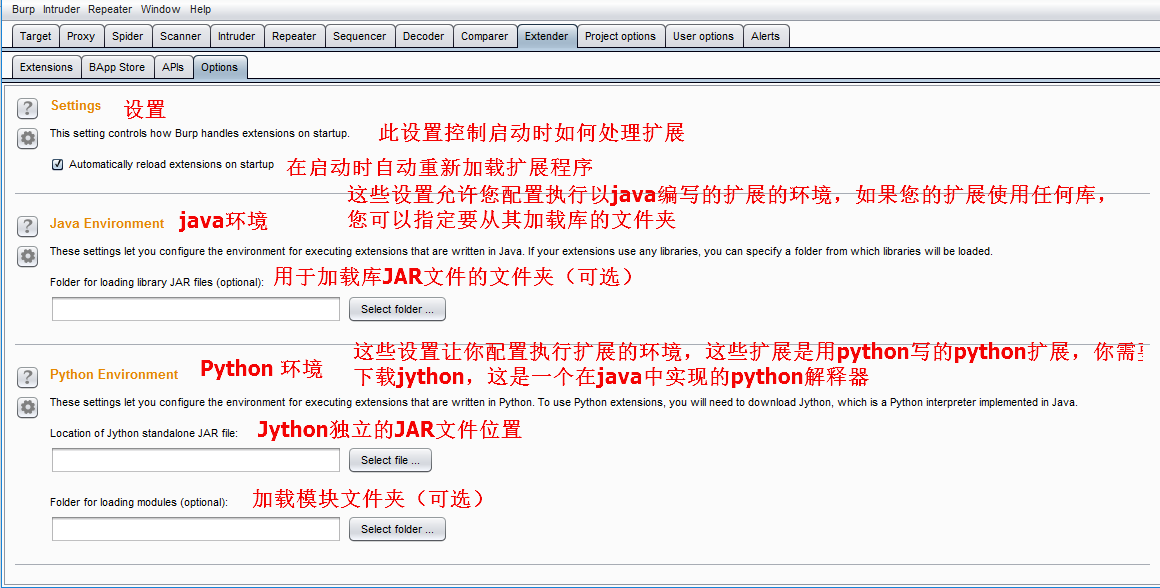This screenshot has width=1160, height=588.
Task: Open the Window menu
Action: click(160, 10)
